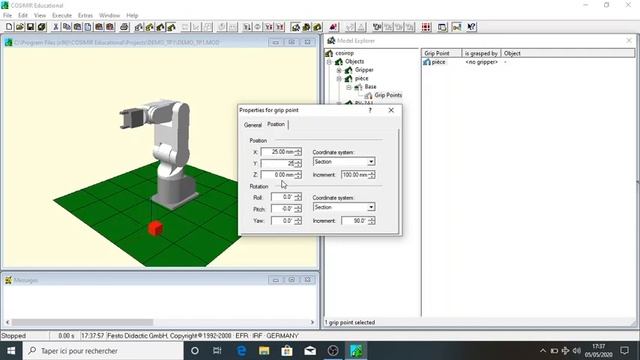Click the X position spinner arrows
Viewport: 640px width, 360px height.
[x=298, y=152]
